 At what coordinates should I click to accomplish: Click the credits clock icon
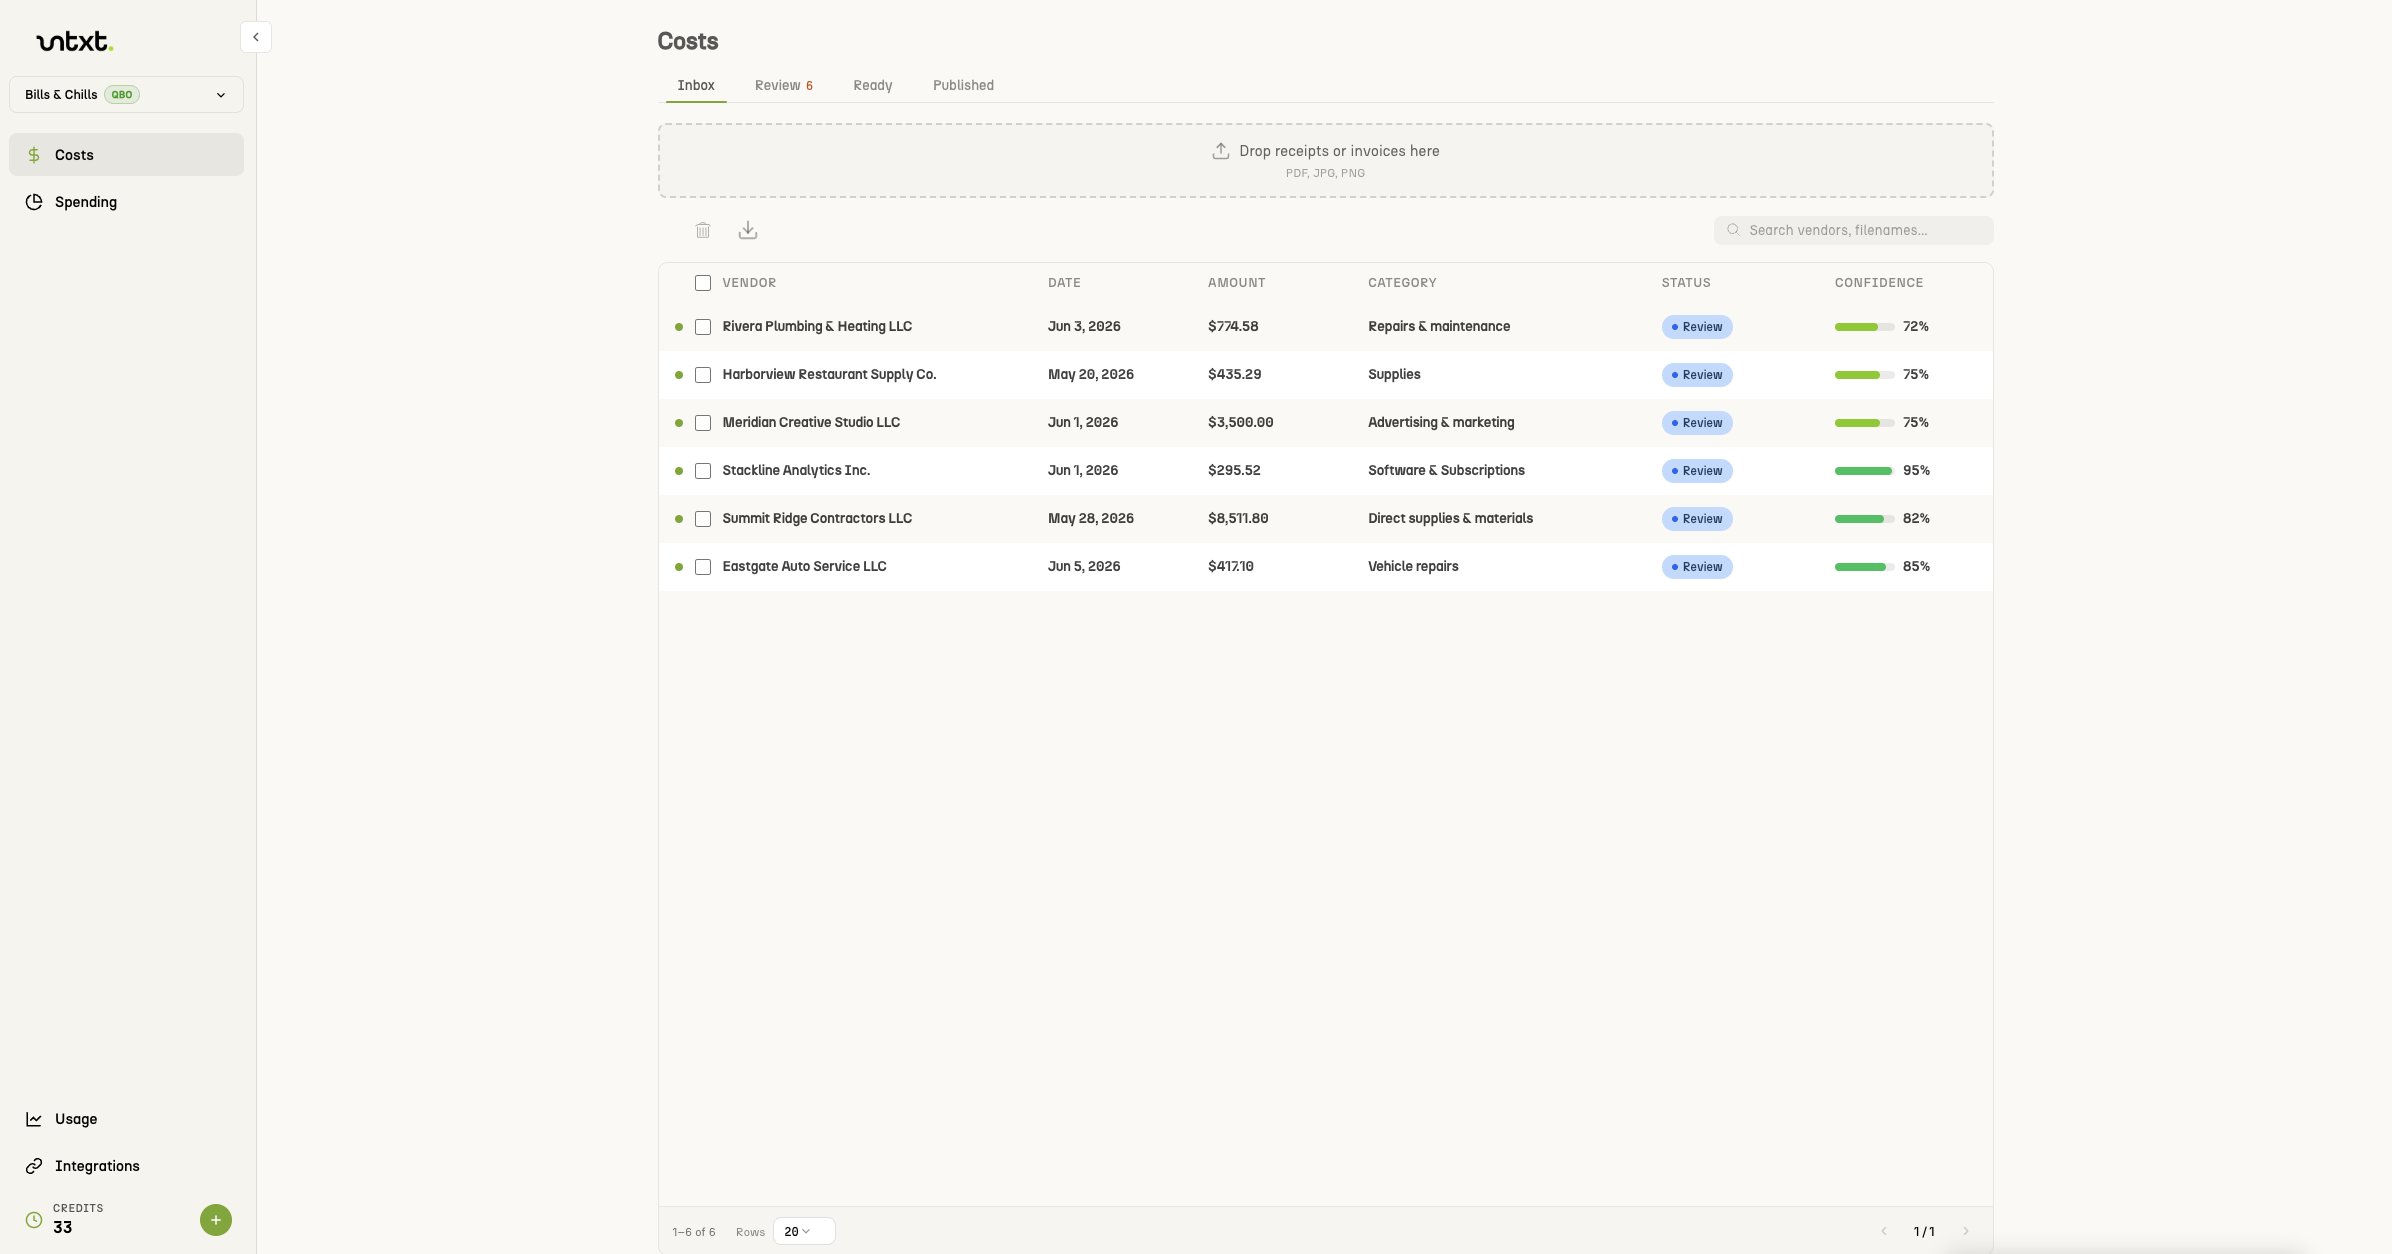point(34,1220)
